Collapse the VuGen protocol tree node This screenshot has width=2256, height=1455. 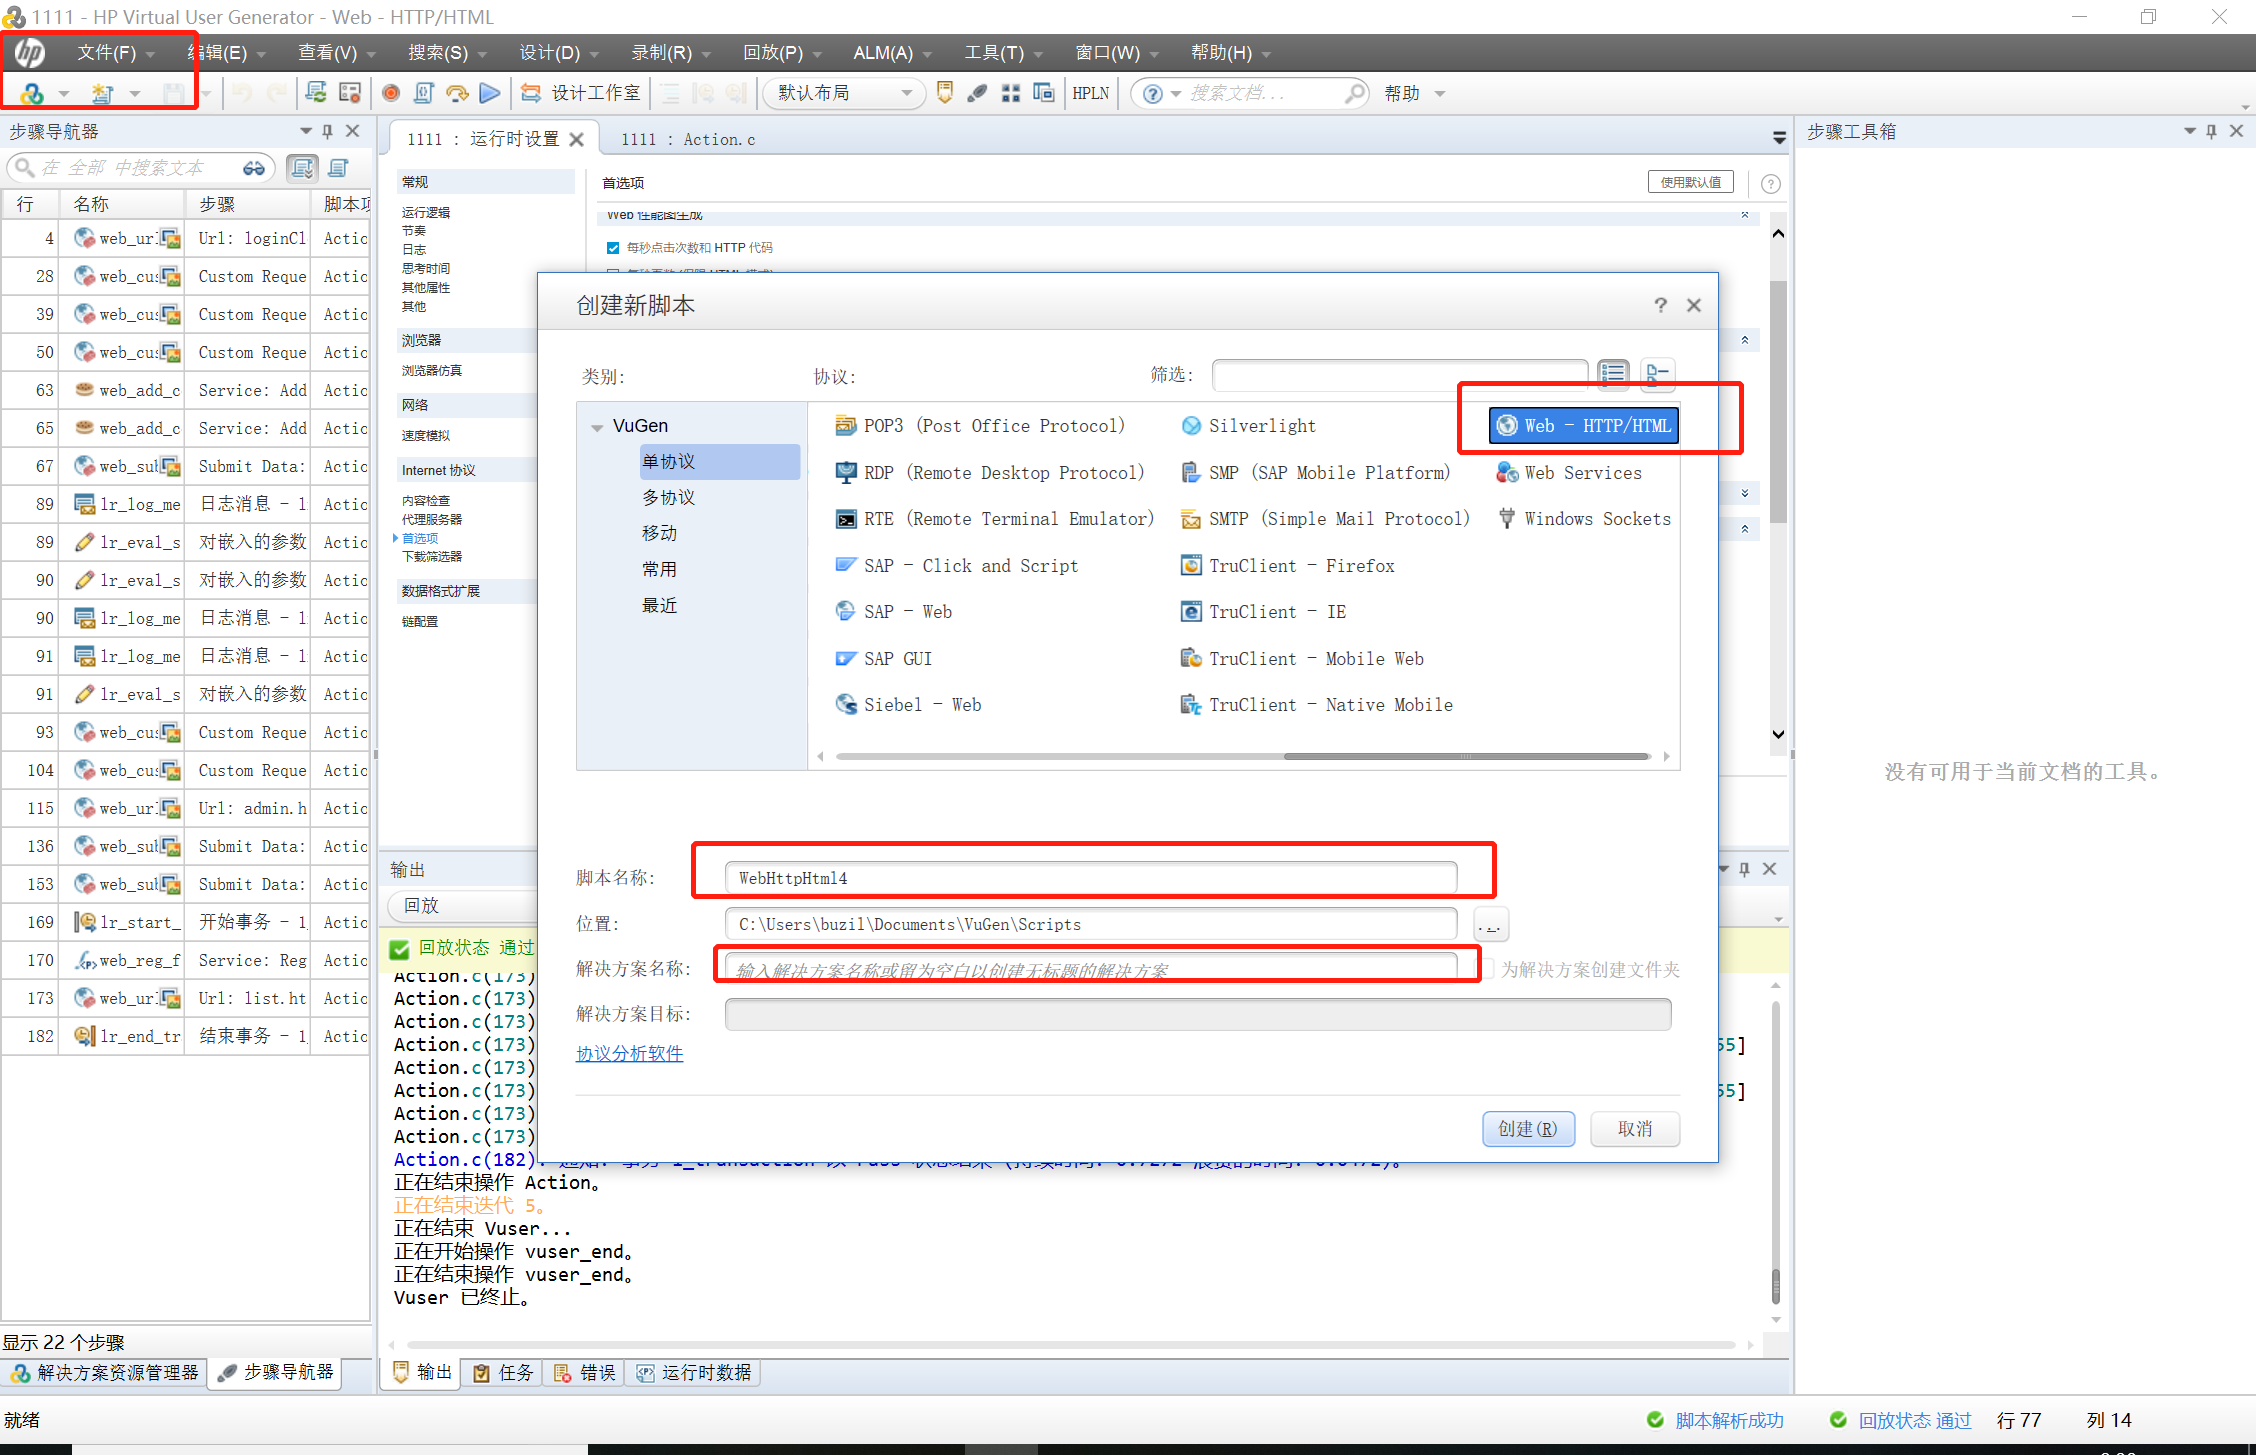pyautogui.click(x=598, y=425)
